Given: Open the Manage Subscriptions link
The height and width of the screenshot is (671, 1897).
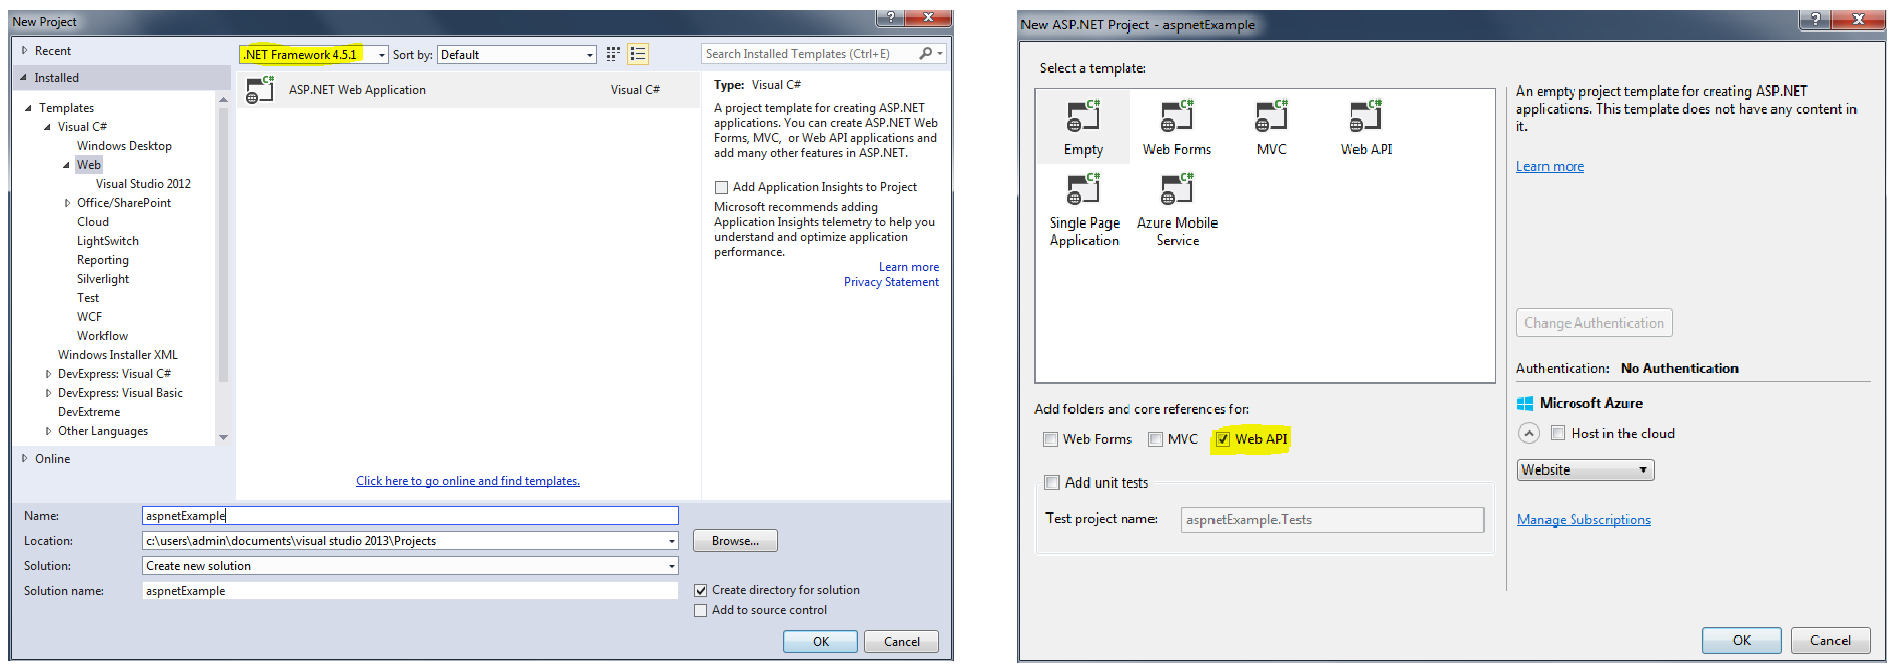Looking at the screenshot, I should point(1584,519).
